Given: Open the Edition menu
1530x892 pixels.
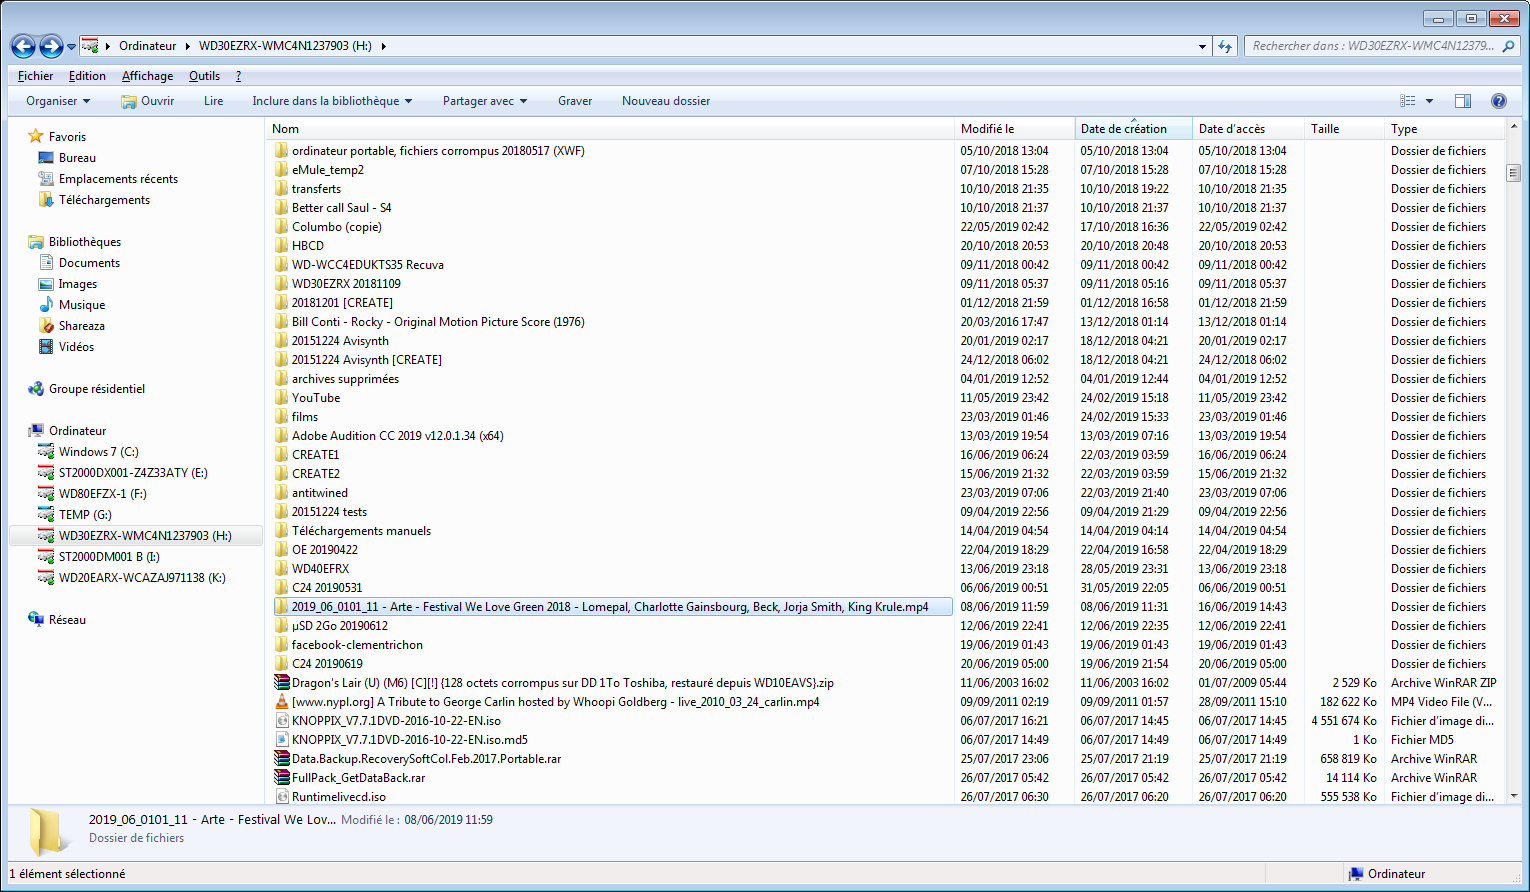Looking at the screenshot, I should pos(87,76).
